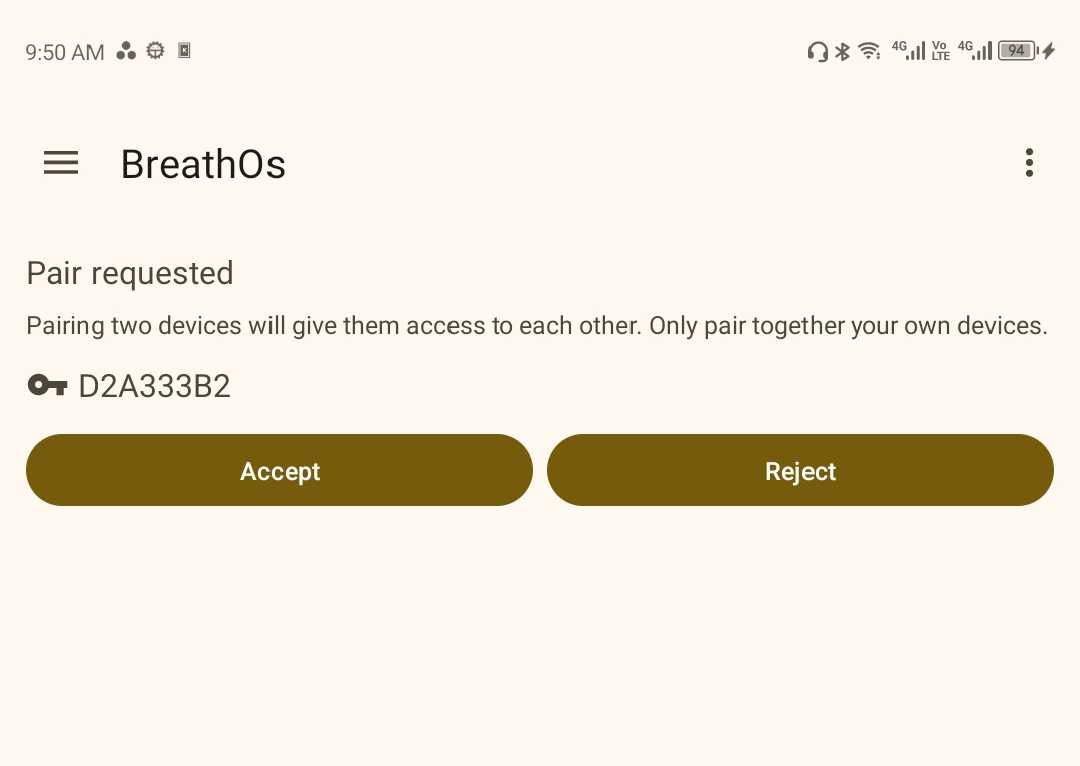The height and width of the screenshot is (766, 1080).
Task: Tap the gear notification icon near the clock
Action: pos(155,50)
